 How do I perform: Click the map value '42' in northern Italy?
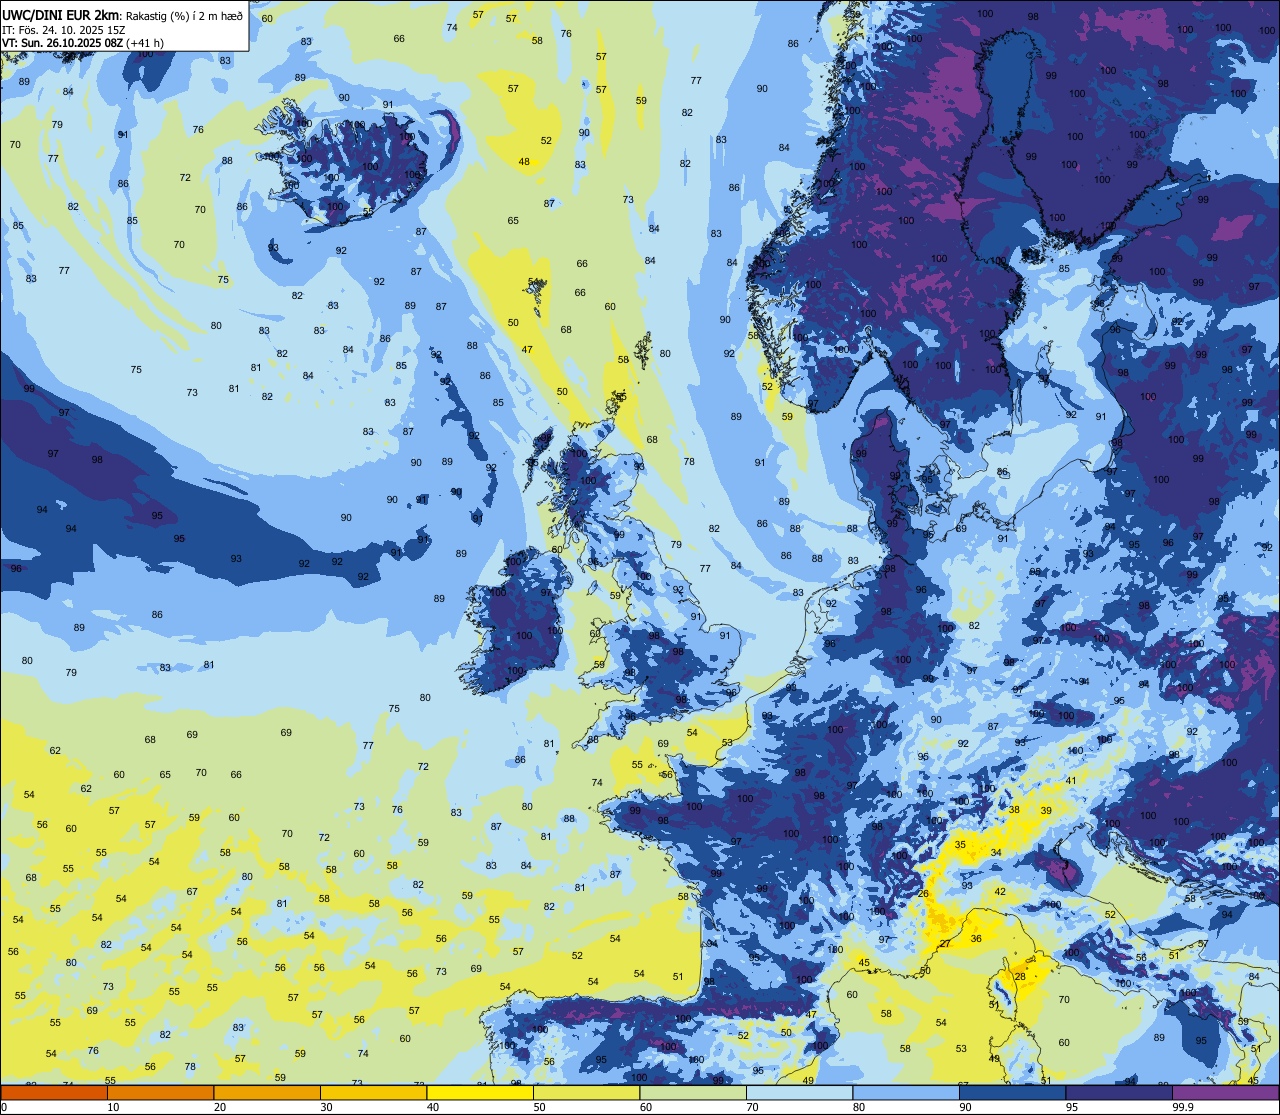click(1000, 891)
